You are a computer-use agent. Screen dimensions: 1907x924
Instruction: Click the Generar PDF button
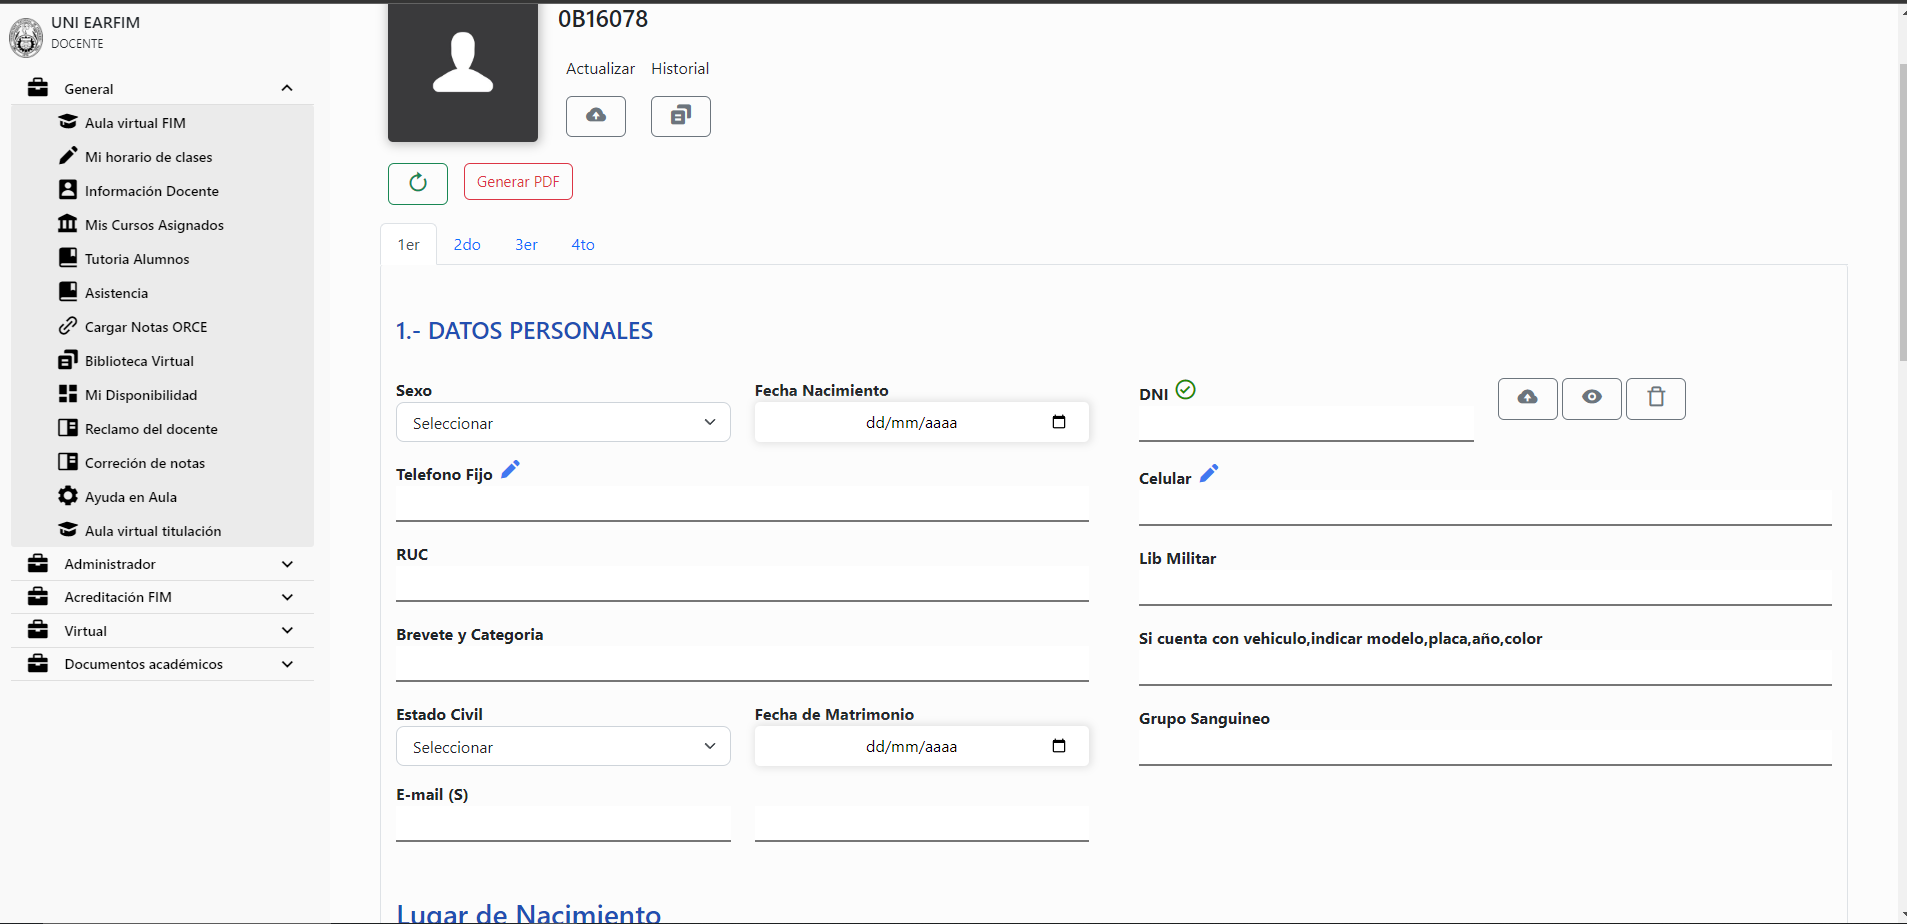click(517, 181)
